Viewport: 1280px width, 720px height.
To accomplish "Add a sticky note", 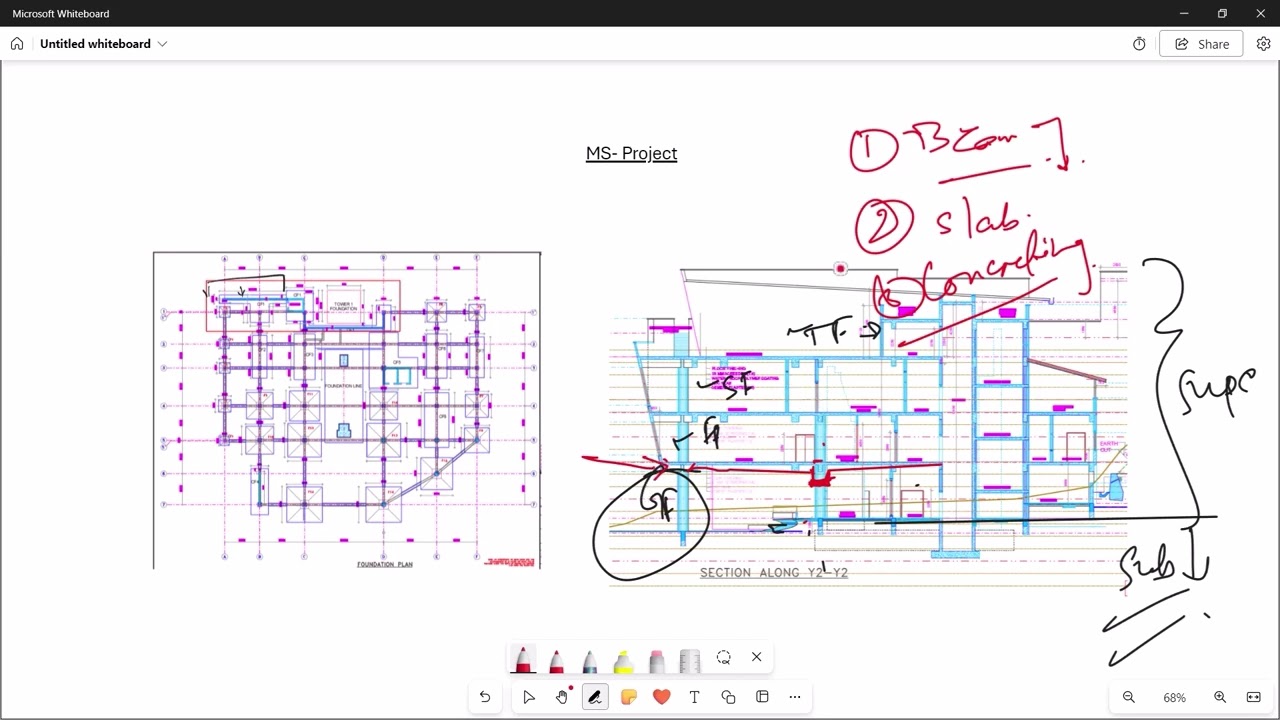I will tap(628, 697).
